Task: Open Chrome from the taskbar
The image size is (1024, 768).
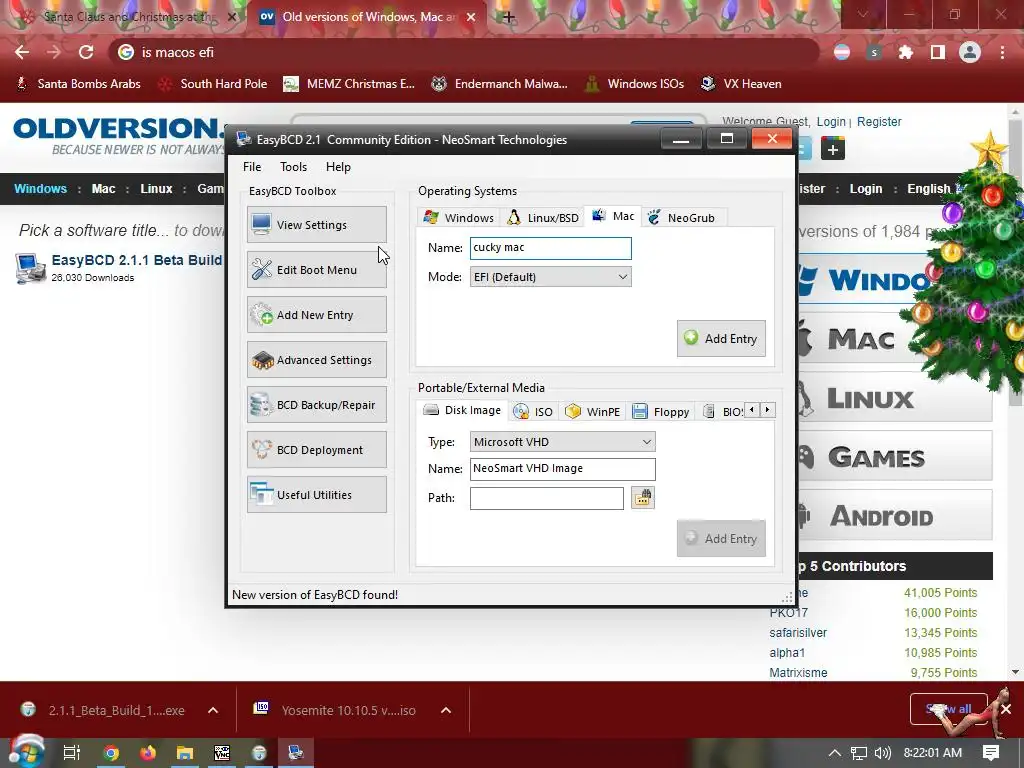Action: click(111, 753)
